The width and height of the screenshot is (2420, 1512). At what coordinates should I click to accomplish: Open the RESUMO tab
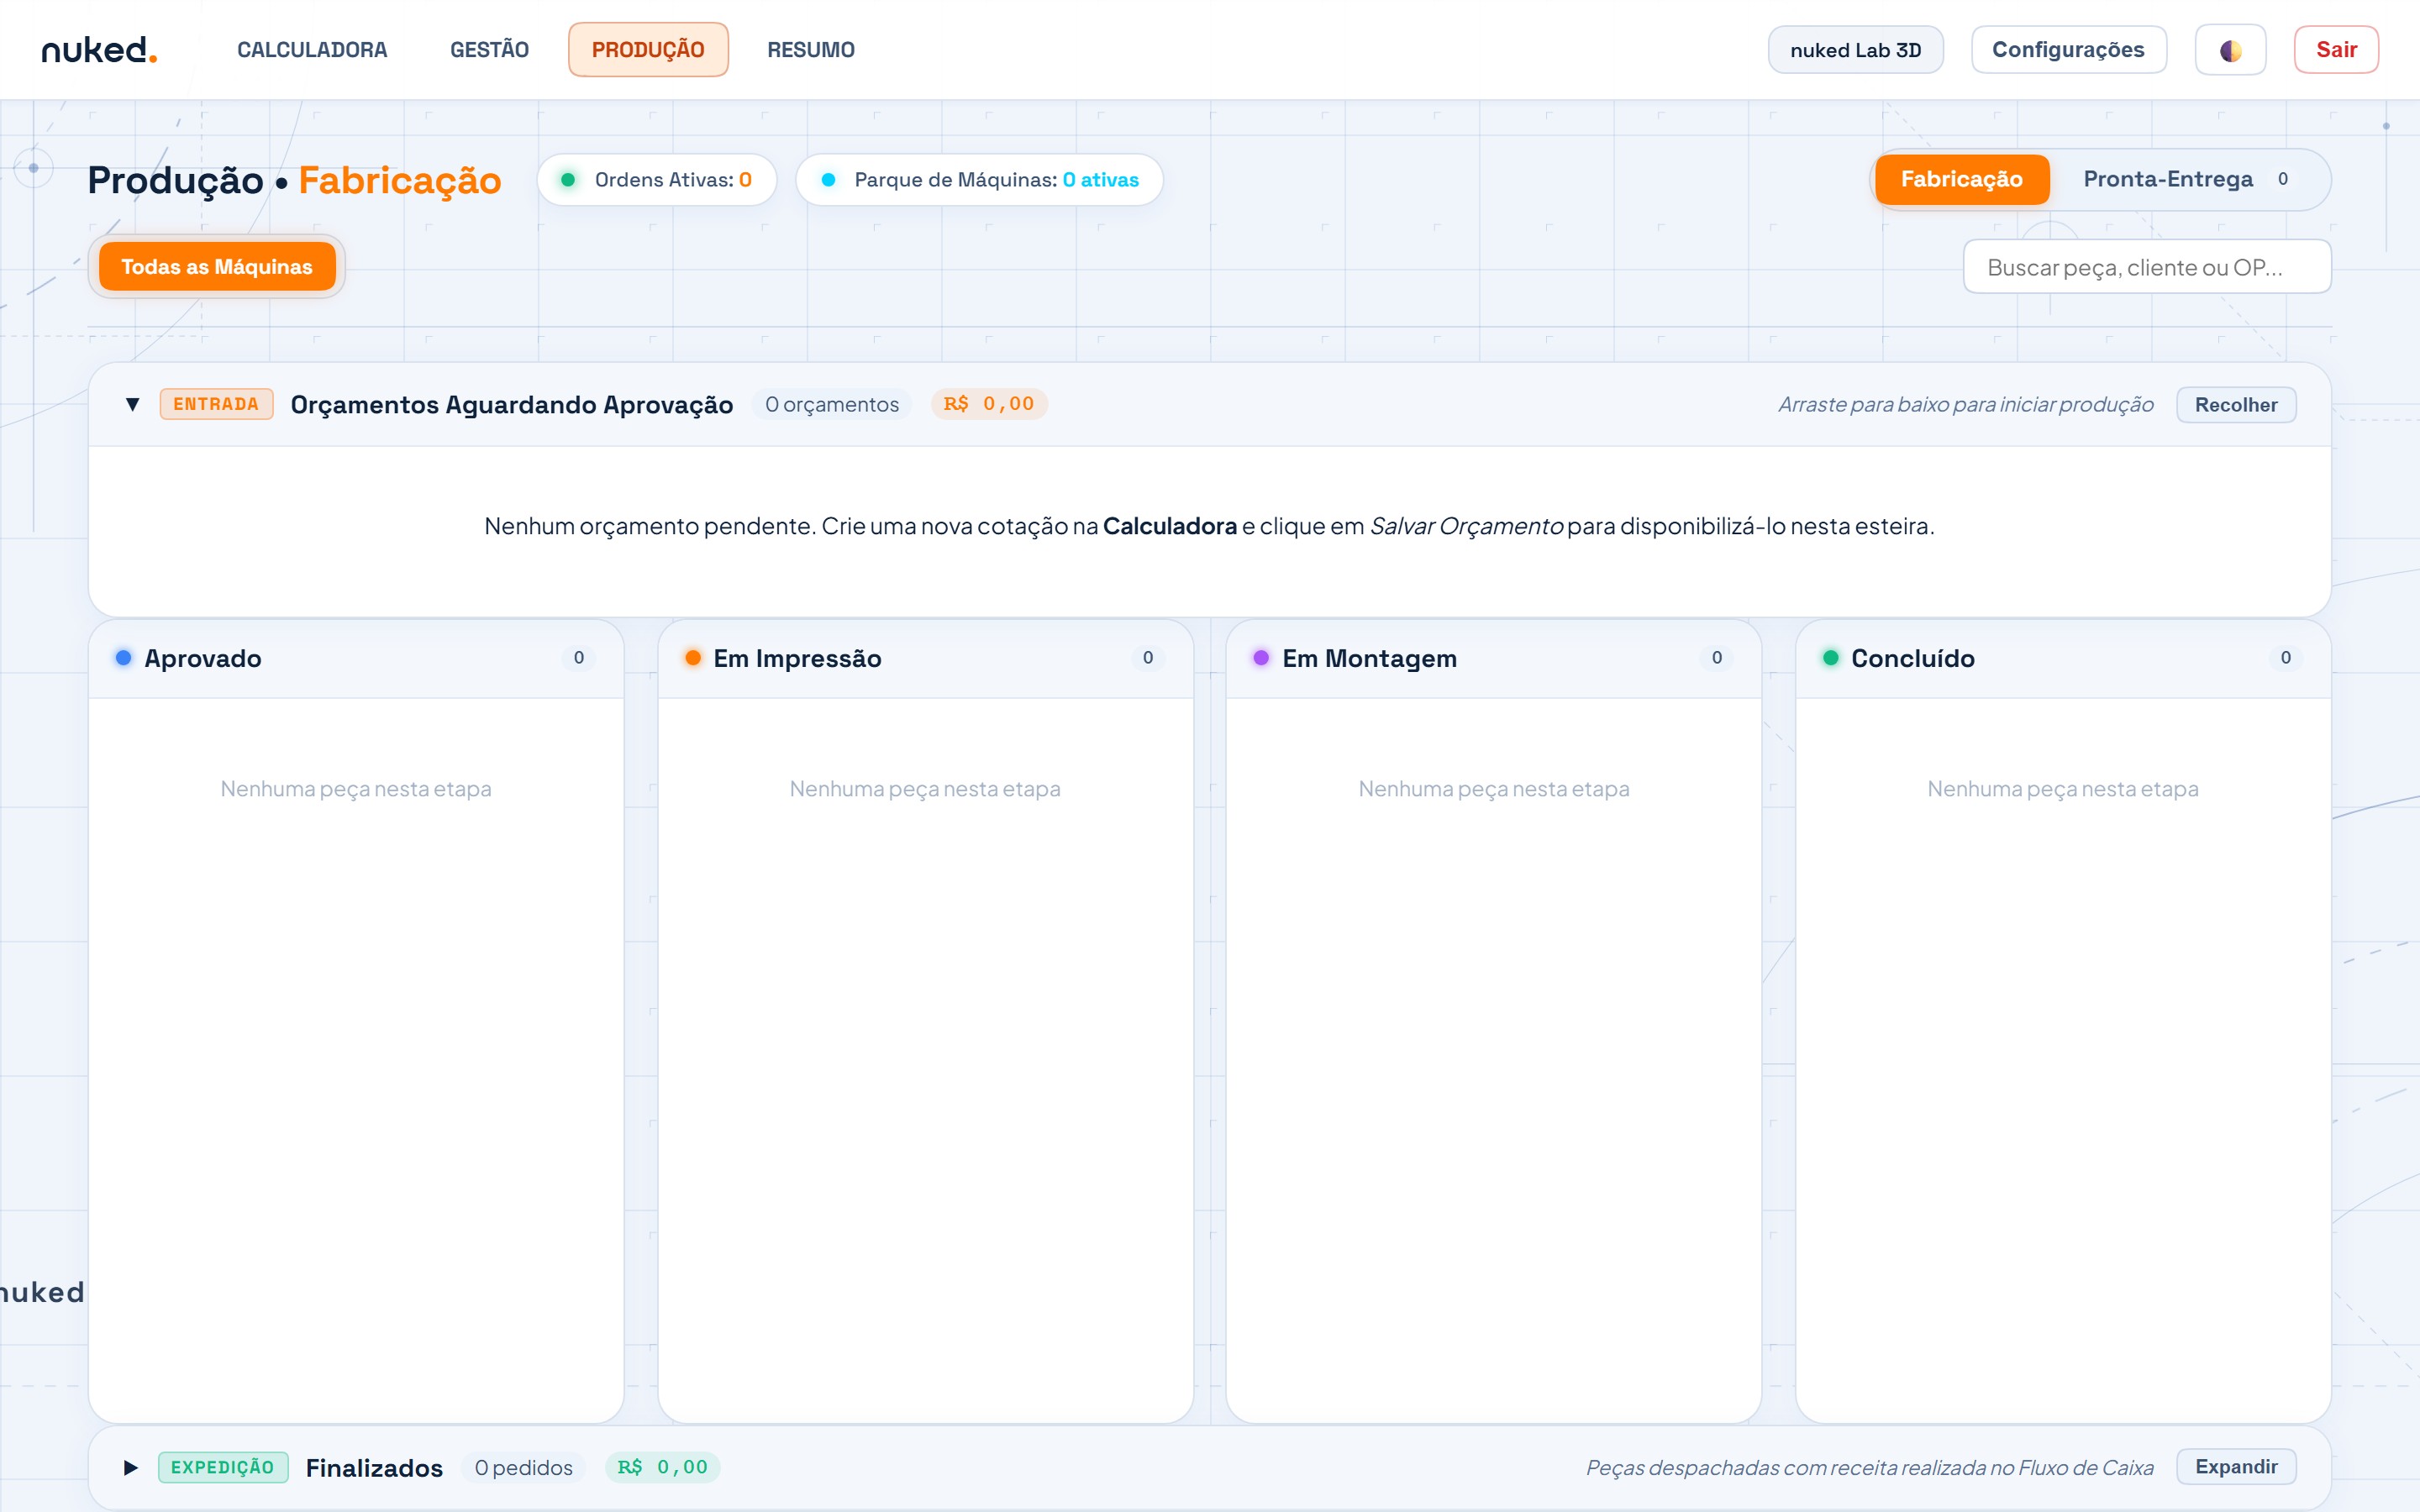pyautogui.click(x=811, y=50)
